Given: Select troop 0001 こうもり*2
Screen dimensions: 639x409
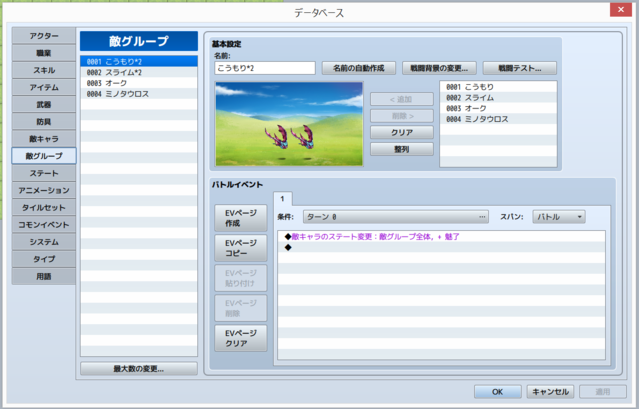Looking at the screenshot, I should 139,62.
